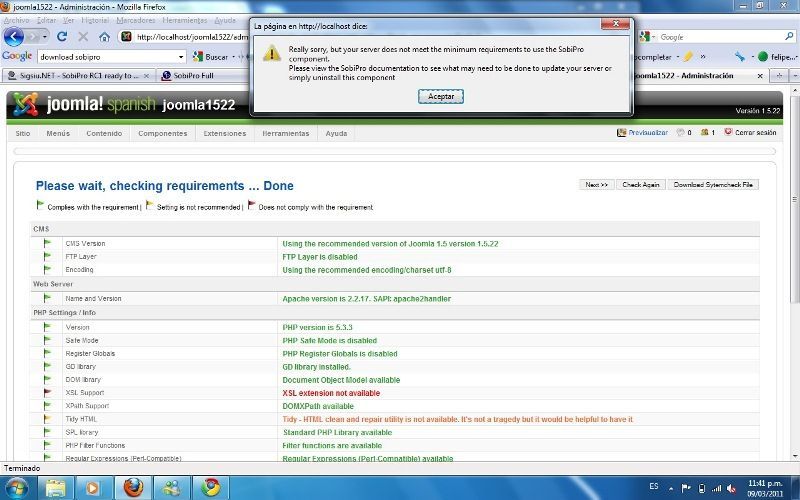Open the Herramientas menu in Firefox menu bar
800x500 pixels.
tap(185, 20)
